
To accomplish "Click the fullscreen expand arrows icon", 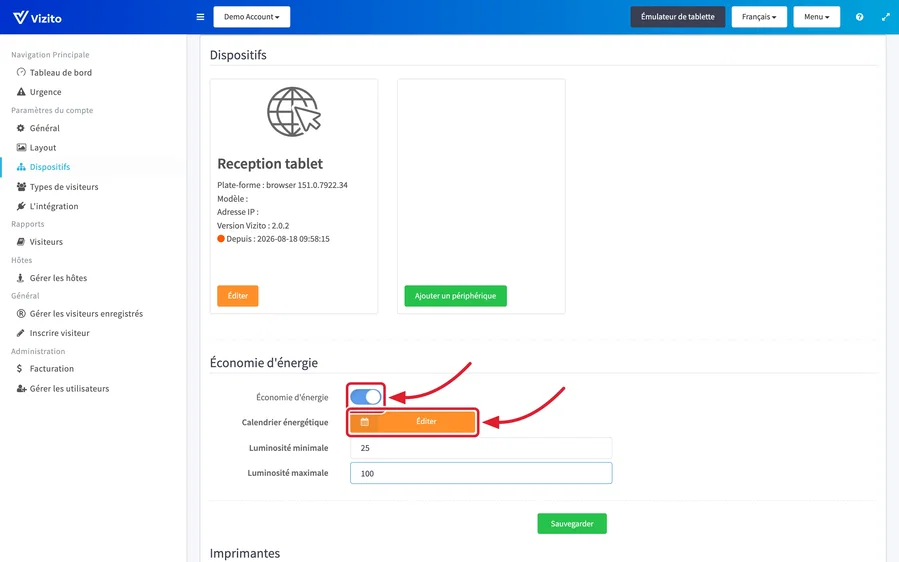I will coord(885,17).
